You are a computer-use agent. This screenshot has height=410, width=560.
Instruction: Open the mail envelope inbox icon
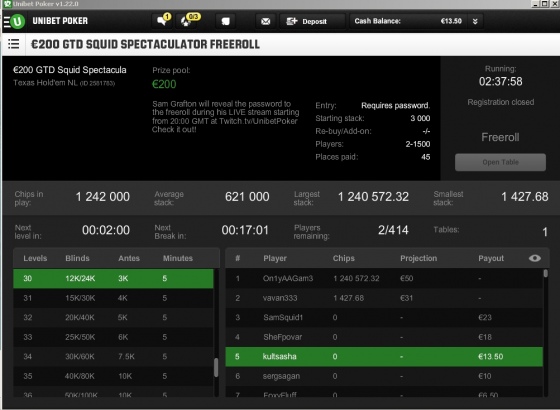pos(265,21)
